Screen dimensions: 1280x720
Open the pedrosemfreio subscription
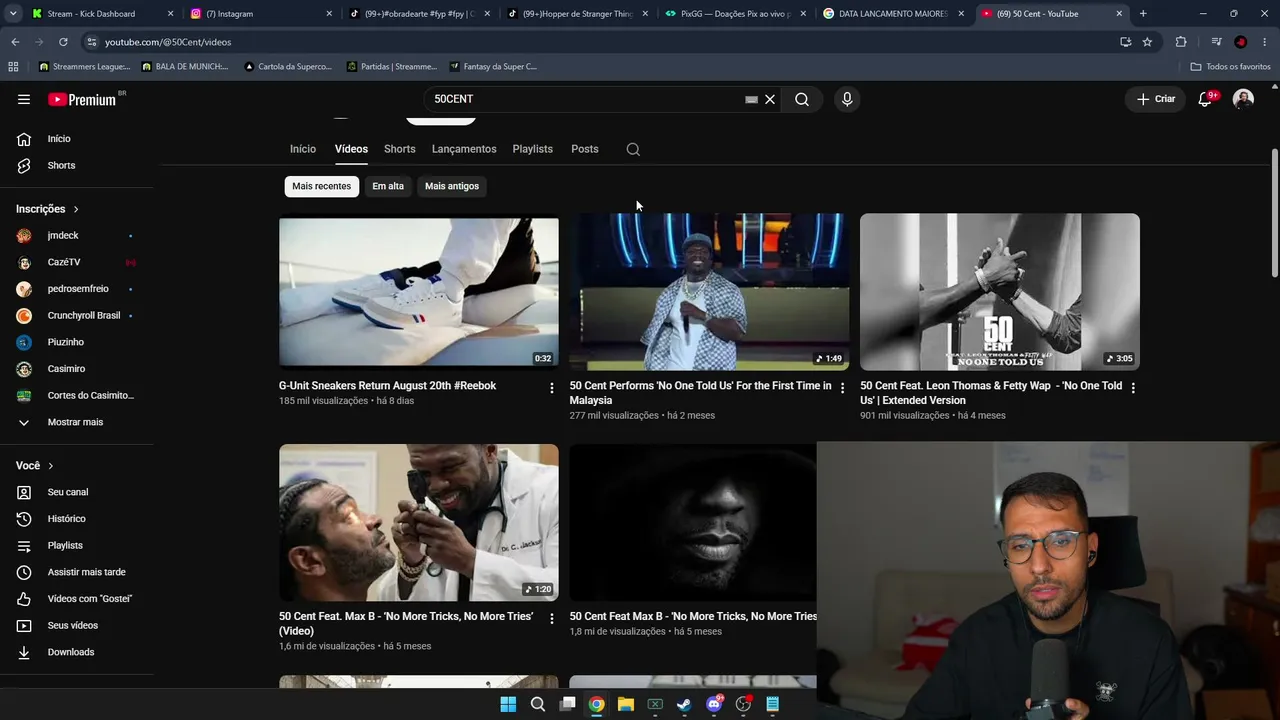pyautogui.click(x=77, y=289)
